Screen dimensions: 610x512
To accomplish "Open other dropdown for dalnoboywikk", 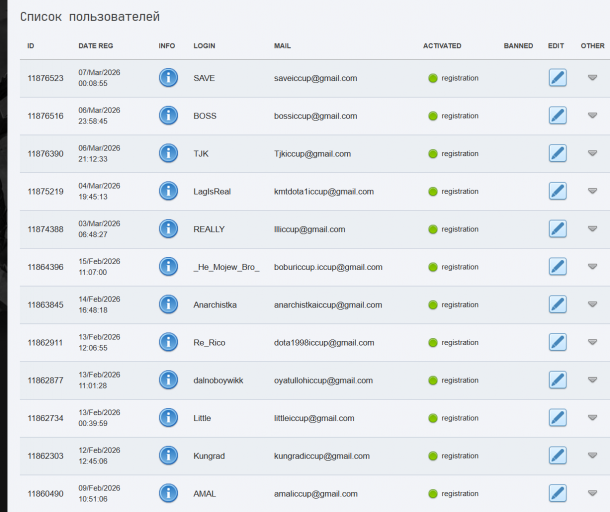I will [592, 380].
